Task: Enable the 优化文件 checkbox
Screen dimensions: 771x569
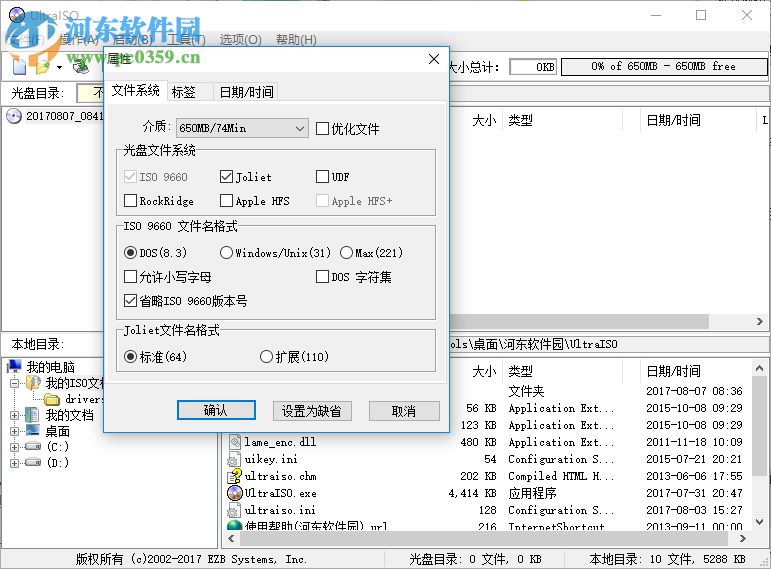Action: coord(323,129)
